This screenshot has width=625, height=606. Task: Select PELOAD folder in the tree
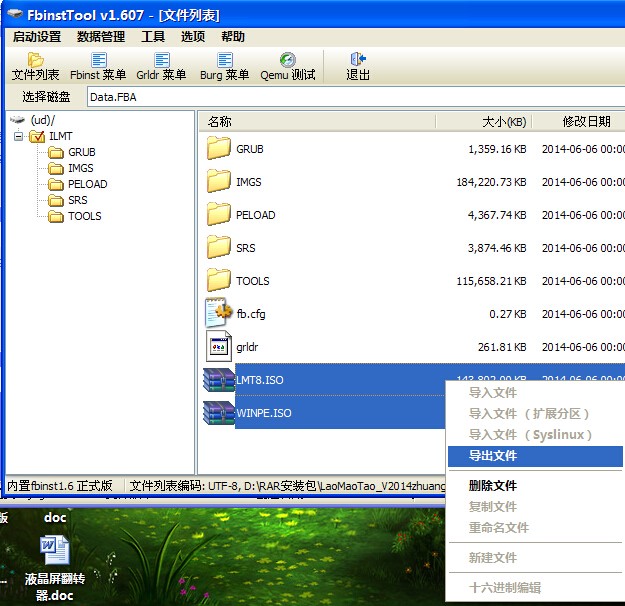[88, 184]
